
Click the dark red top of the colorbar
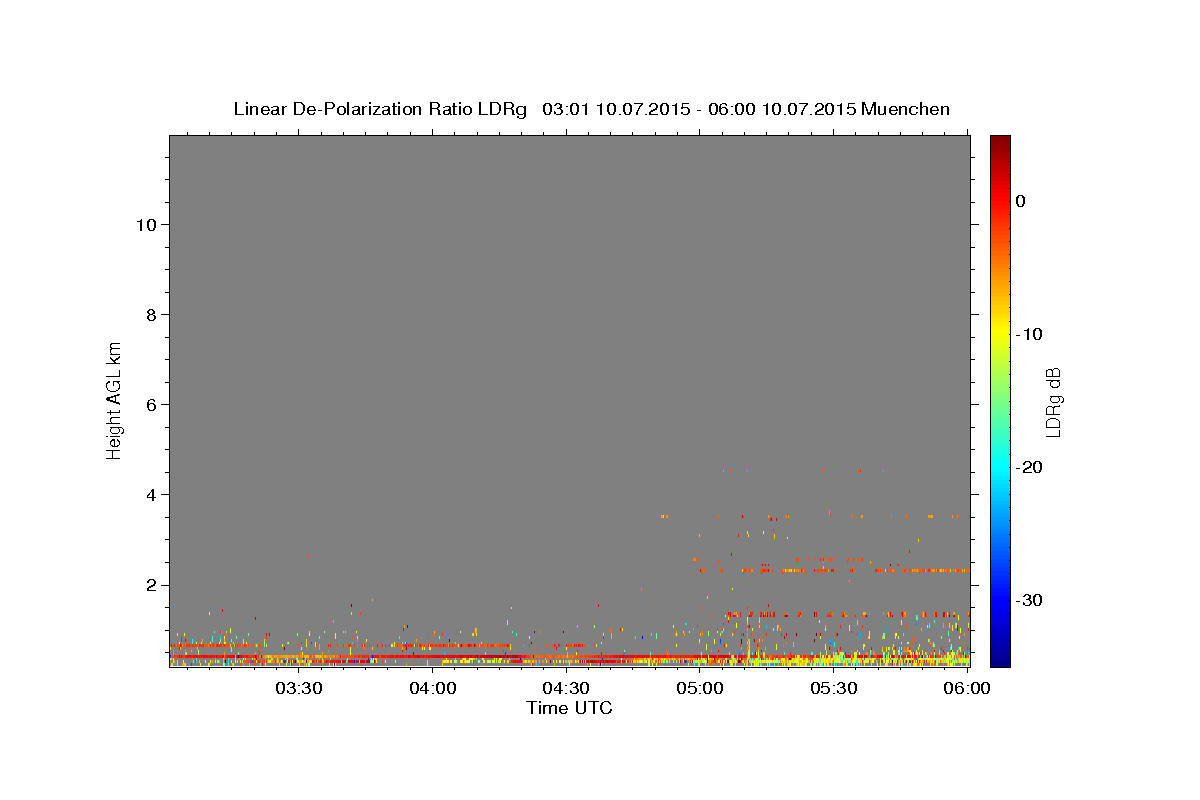coord(1000,143)
